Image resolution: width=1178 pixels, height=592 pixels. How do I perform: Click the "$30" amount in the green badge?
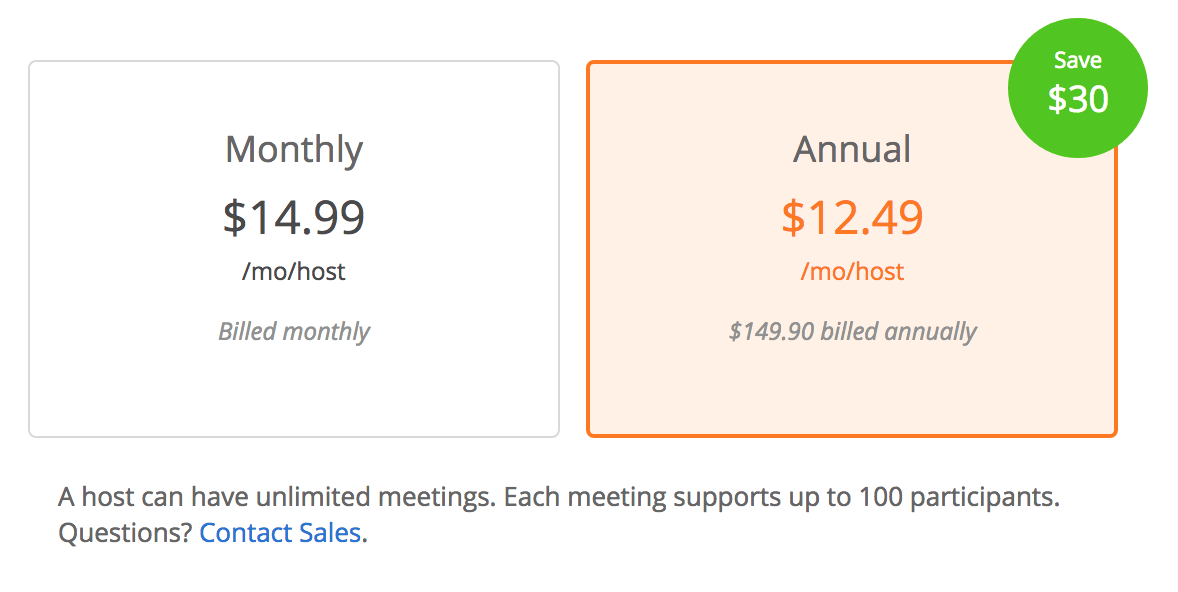tap(1078, 98)
